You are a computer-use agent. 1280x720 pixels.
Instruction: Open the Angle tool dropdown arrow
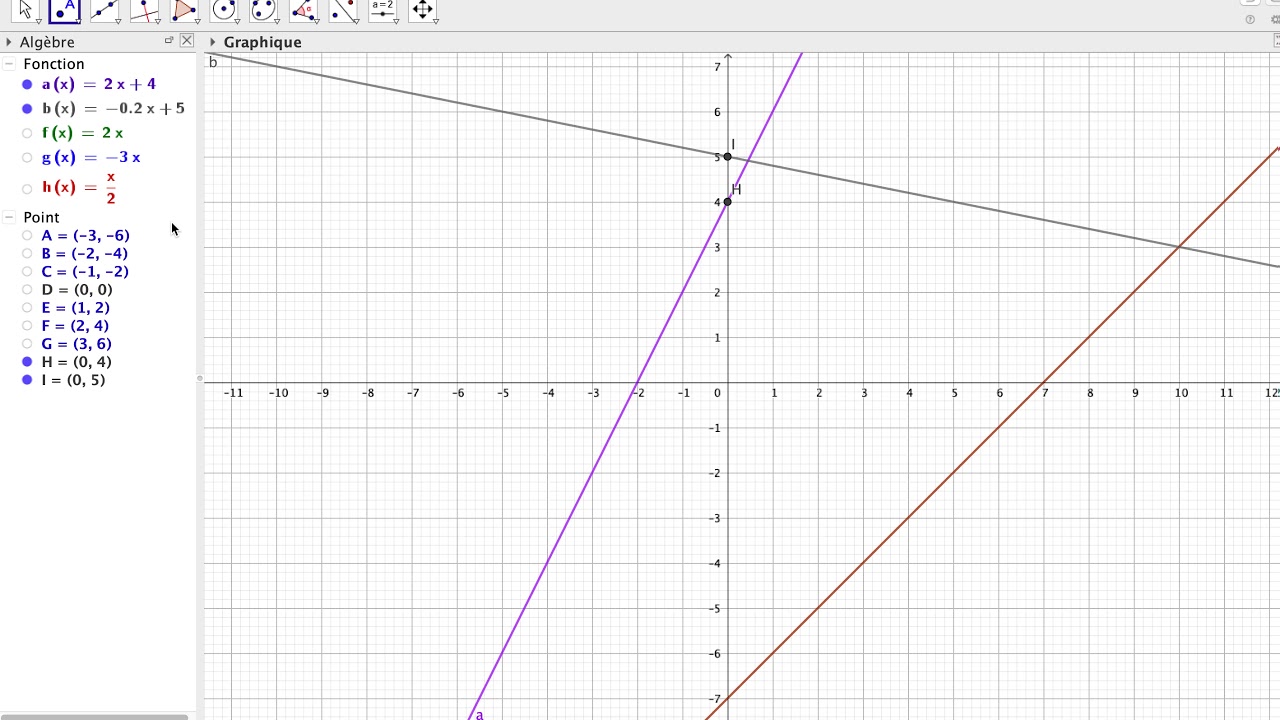click(x=316, y=21)
